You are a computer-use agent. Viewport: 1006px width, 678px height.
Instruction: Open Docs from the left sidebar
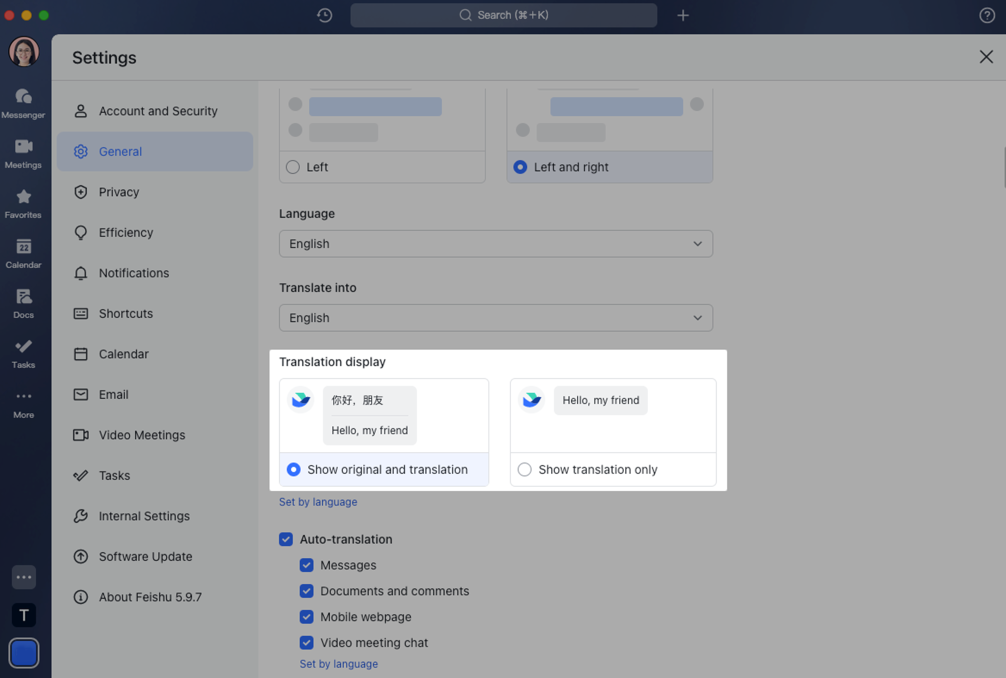24,303
